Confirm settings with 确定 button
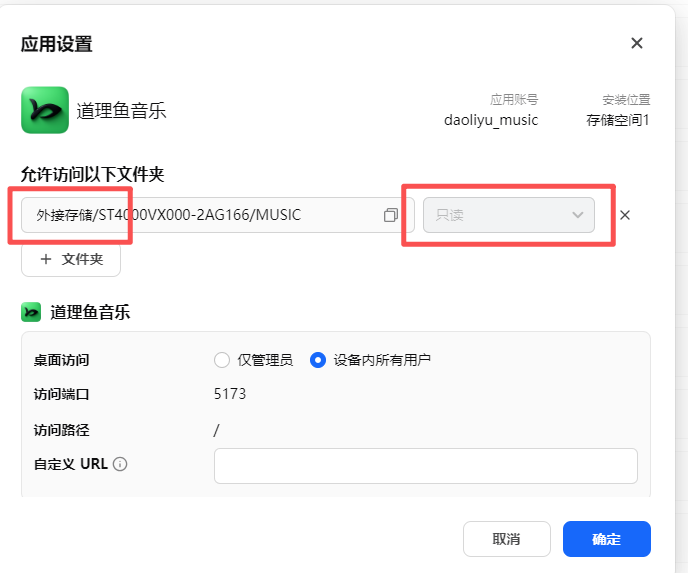This screenshot has width=688, height=573. pyautogui.click(x=607, y=539)
